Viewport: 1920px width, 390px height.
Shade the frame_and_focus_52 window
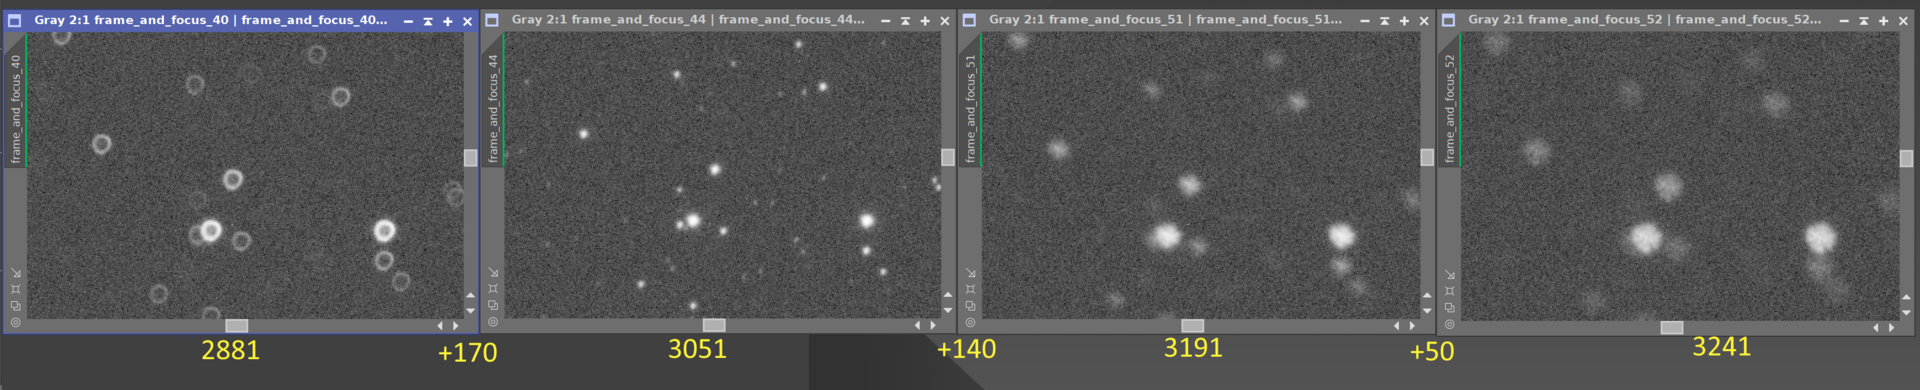coord(1863,21)
